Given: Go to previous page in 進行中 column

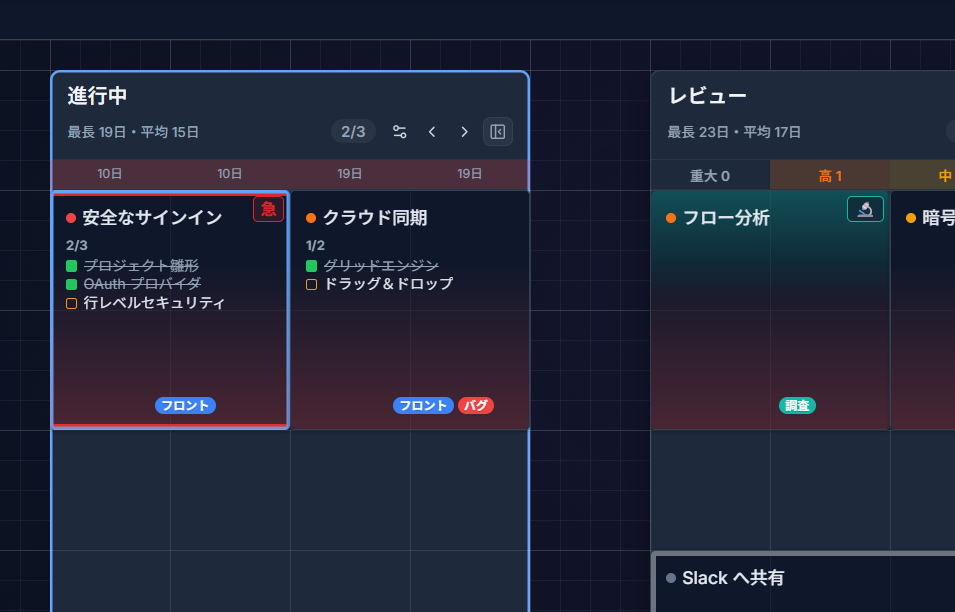Looking at the screenshot, I should point(432,132).
